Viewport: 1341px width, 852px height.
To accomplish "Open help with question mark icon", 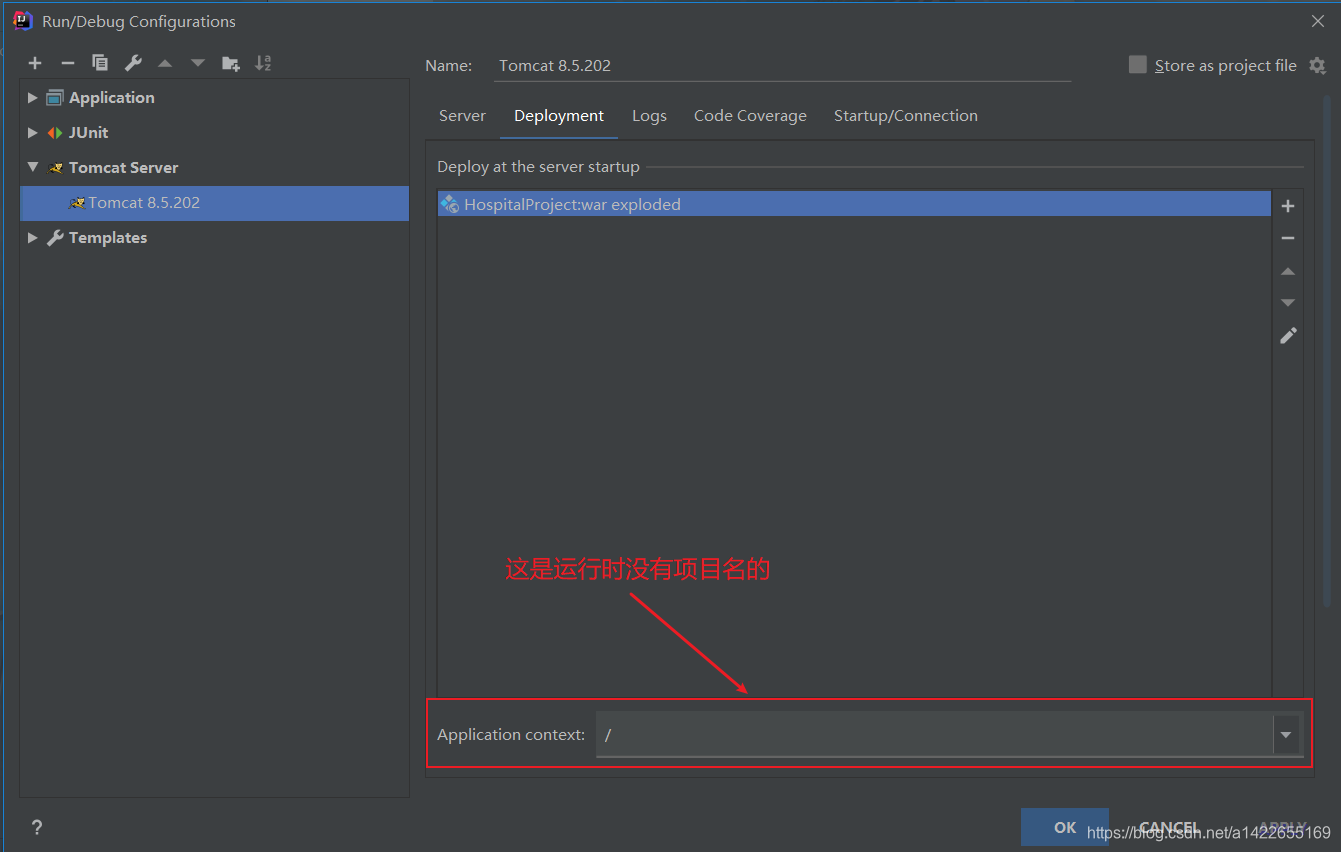I will coord(37,827).
